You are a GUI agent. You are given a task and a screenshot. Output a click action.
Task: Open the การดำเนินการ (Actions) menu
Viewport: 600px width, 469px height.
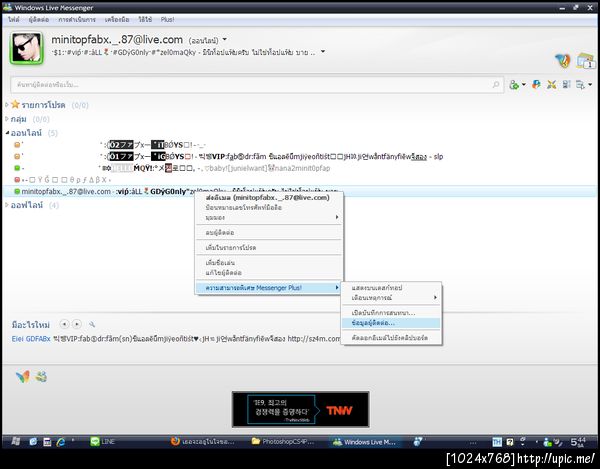(x=77, y=20)
